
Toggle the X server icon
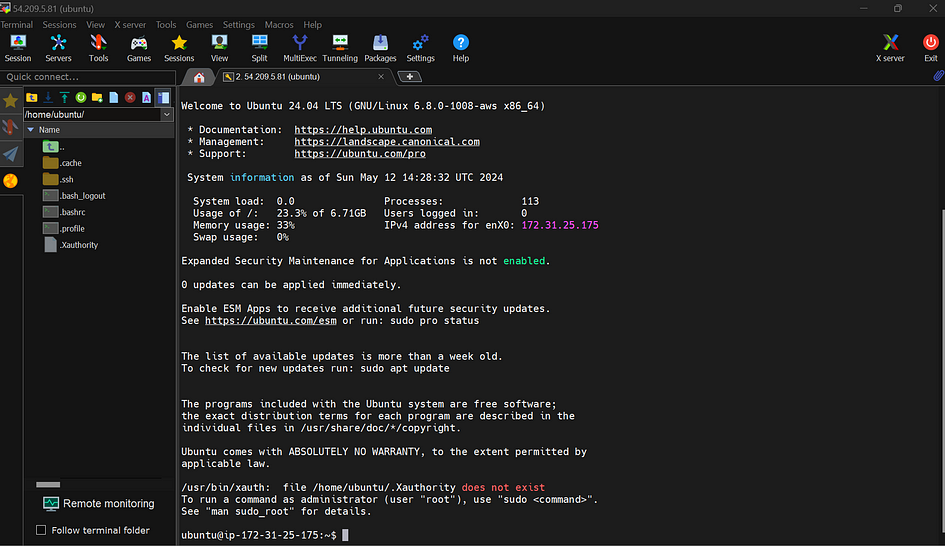[x=890, y=48]
